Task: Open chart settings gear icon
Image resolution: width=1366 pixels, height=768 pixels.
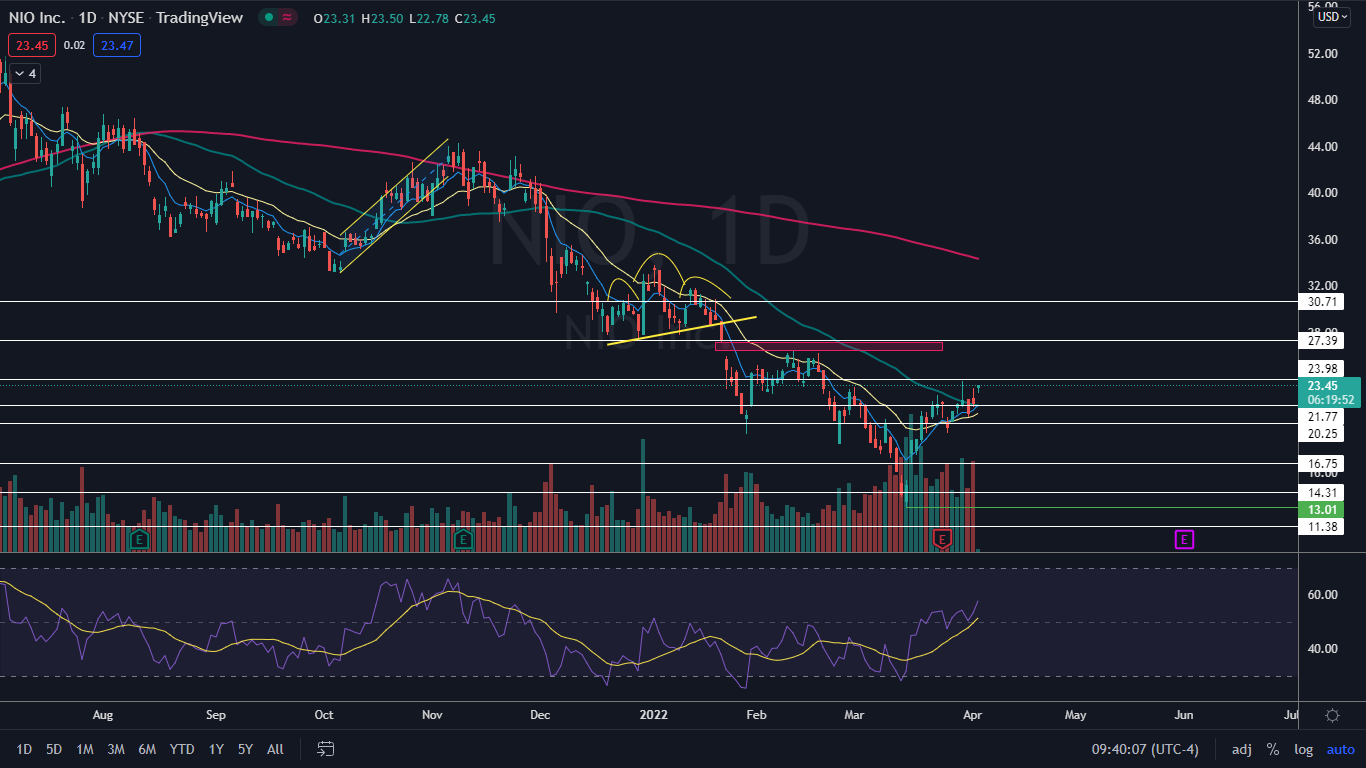Action: tap(1332, 715)
